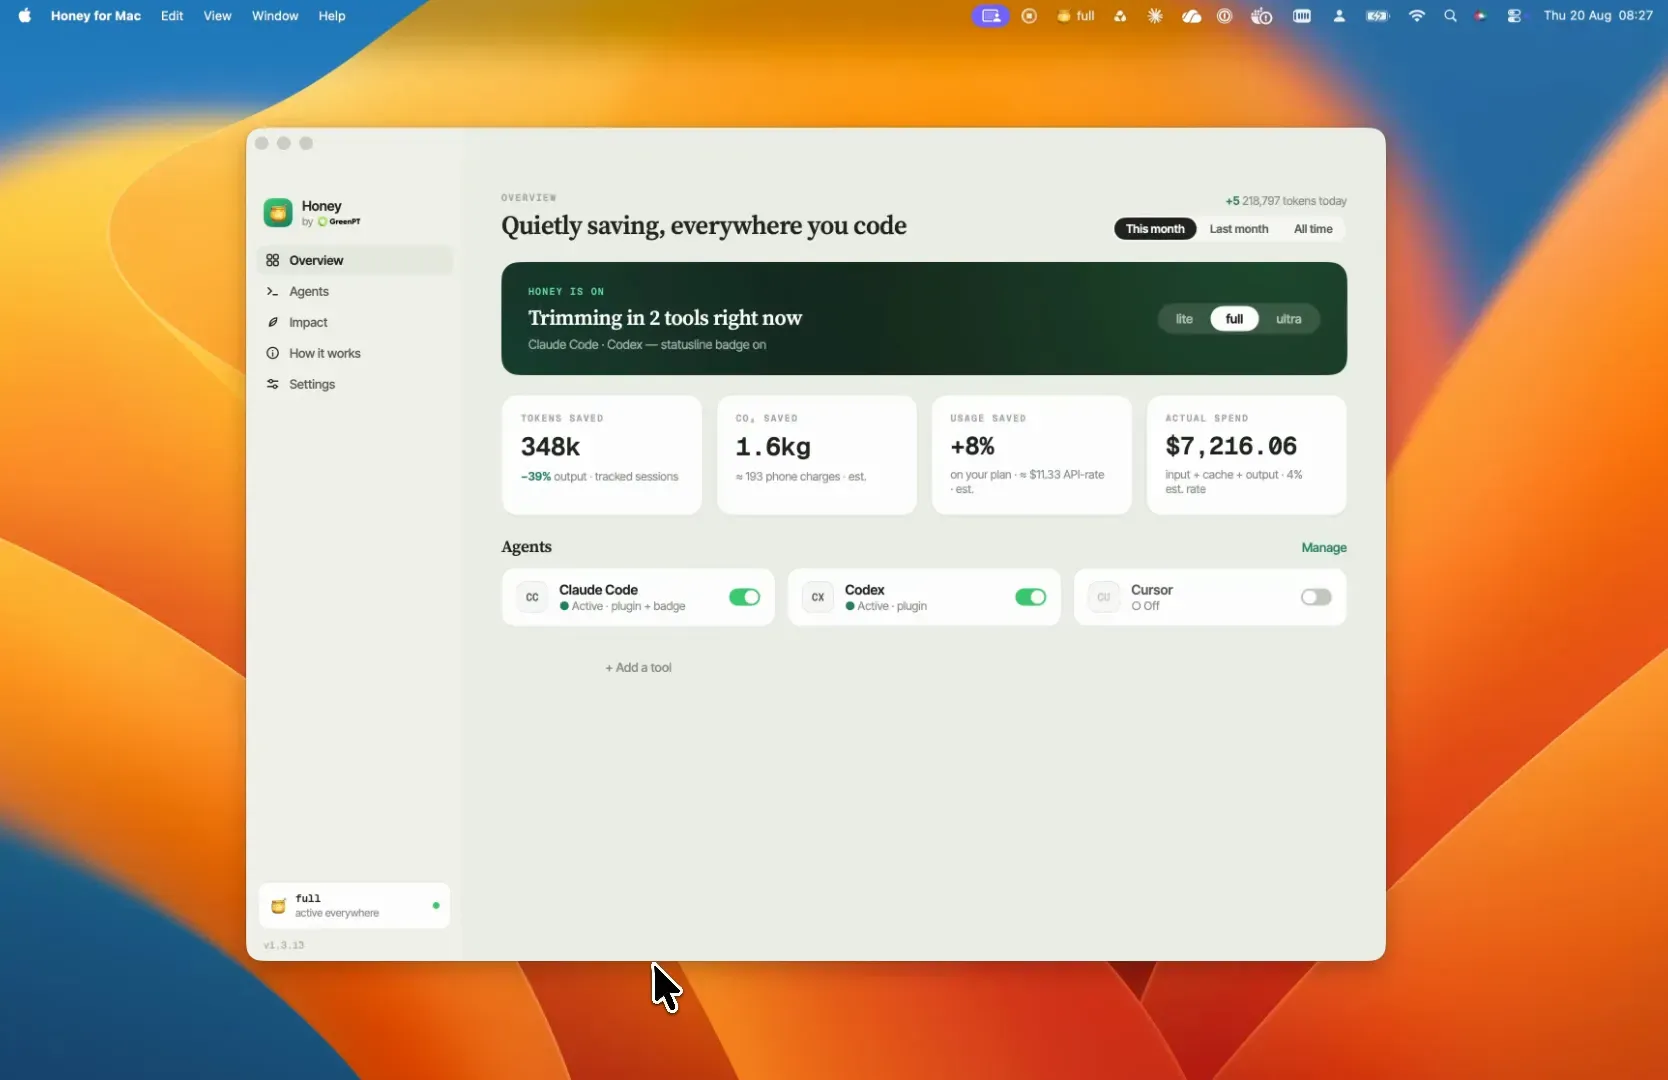Viewport: 1668px width, 1080px height.
Task: Open the View menu
Action: [217, 16]
